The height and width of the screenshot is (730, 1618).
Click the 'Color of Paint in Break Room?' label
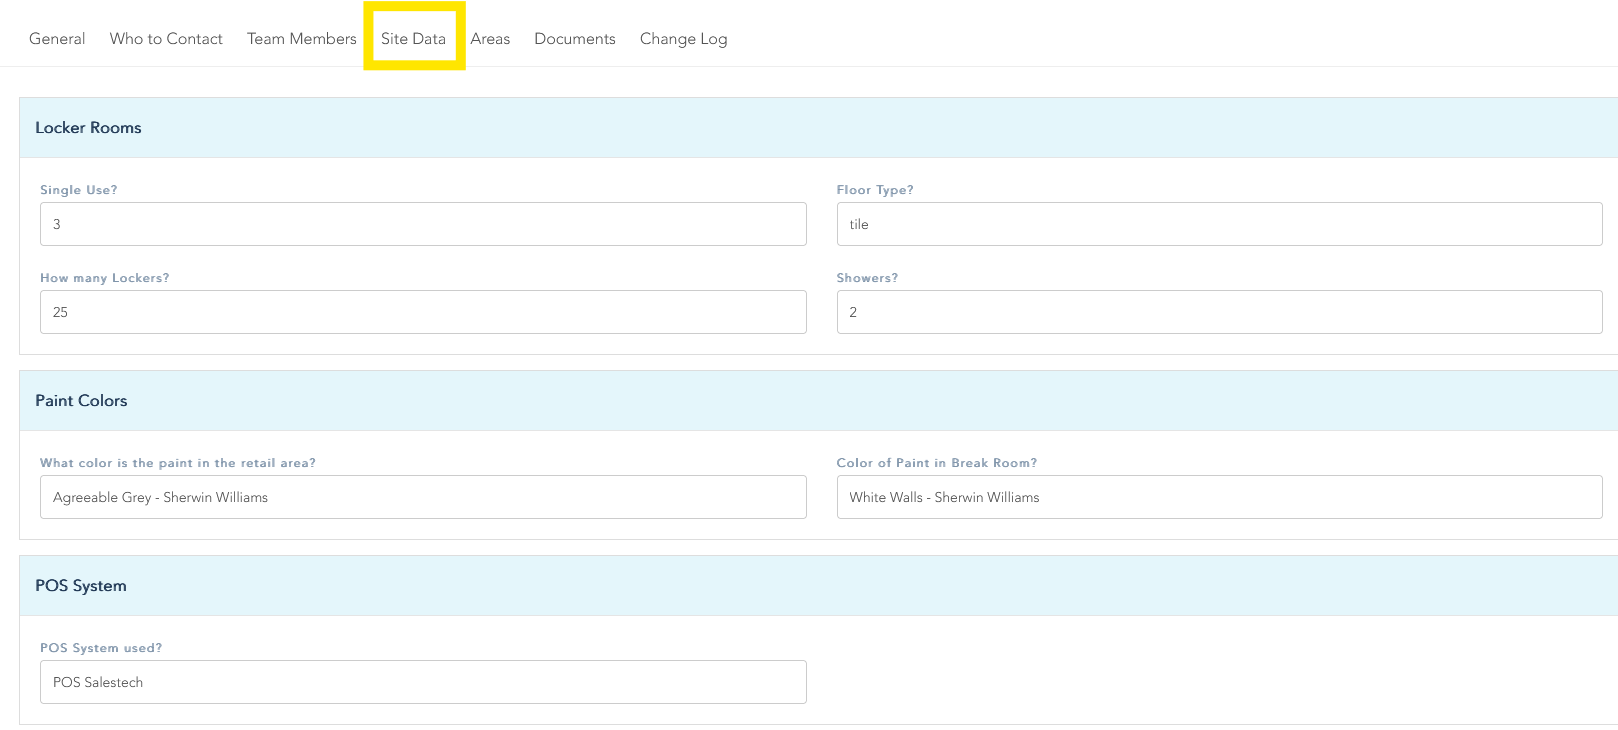936,463
